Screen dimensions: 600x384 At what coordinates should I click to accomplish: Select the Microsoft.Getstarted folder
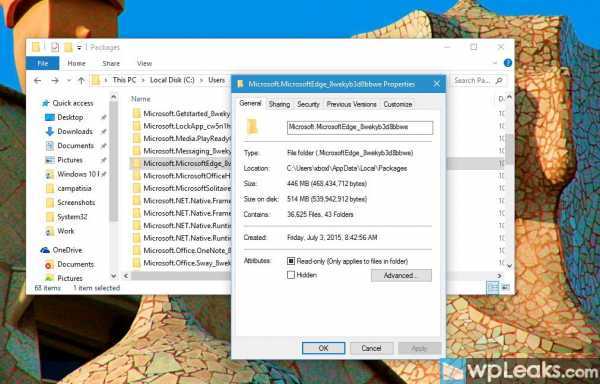[x=181, y=113]
